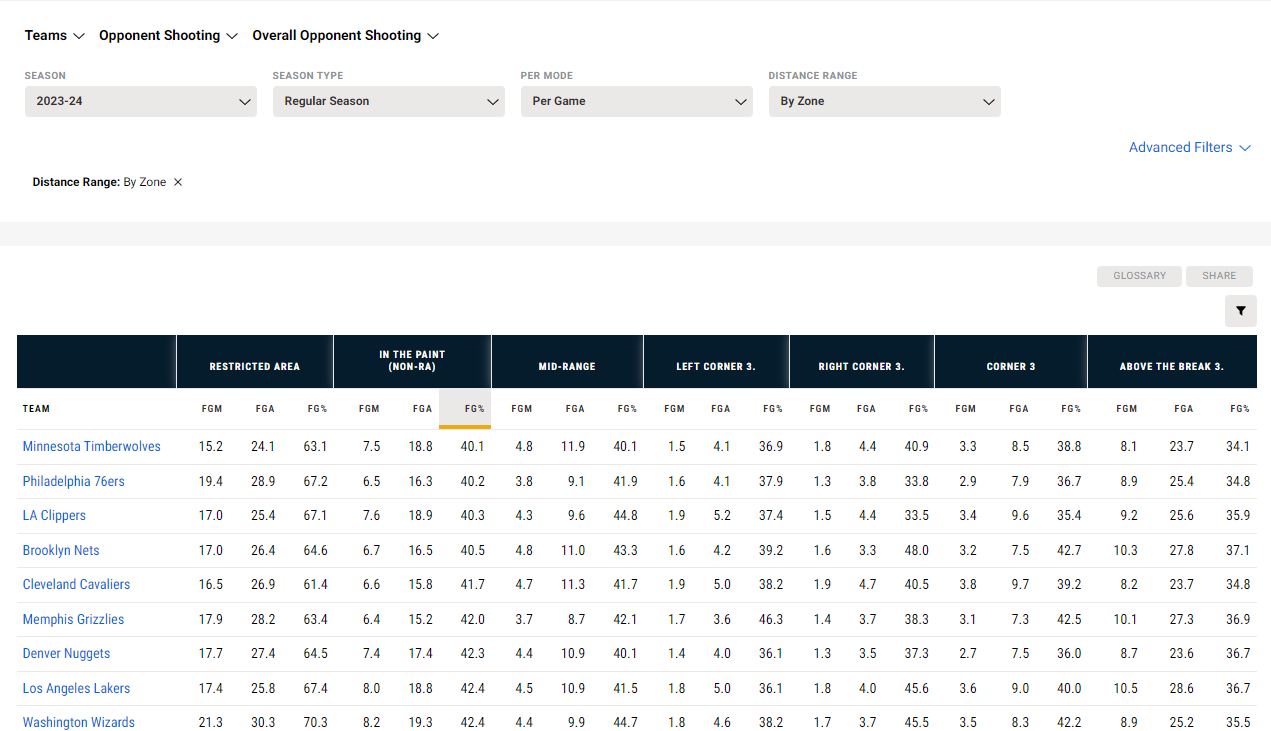Viewport: 1271px width, 731px height.
Task: Select 76ers Restricted Area FGM value 19.4
Action: pyautogui.click(x=211, y=482)
